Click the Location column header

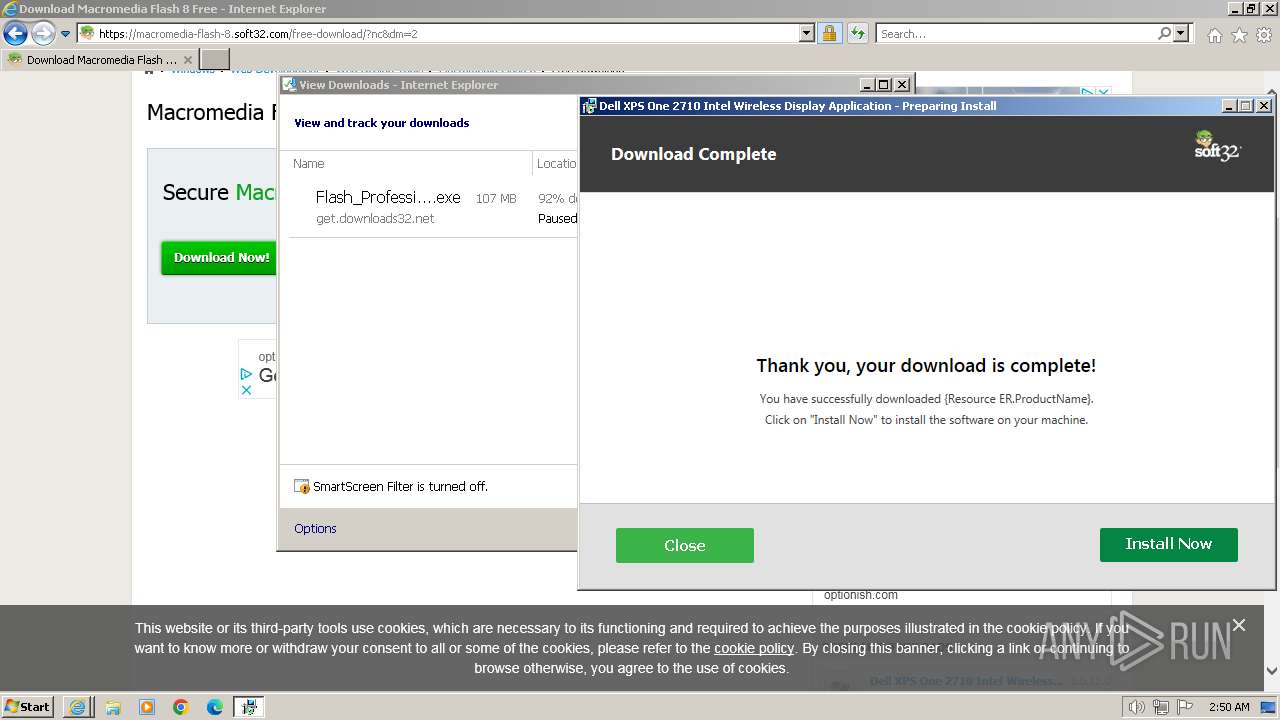(x=556, y=163)
